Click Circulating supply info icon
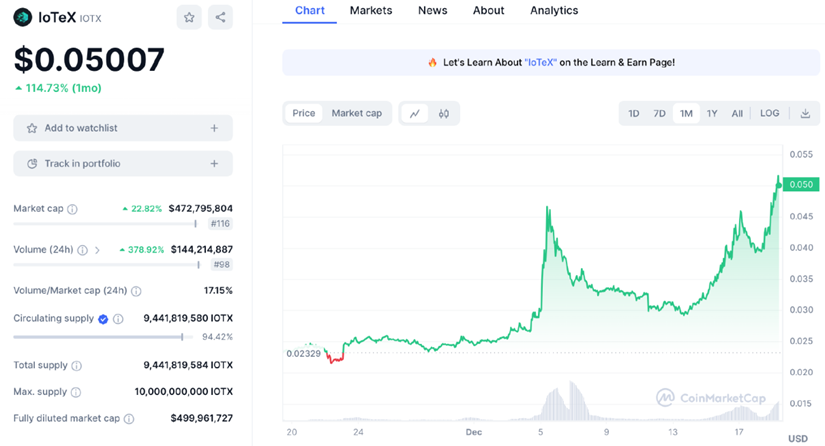The height and width of the screenshot is (446, 825). coord(118,319)
